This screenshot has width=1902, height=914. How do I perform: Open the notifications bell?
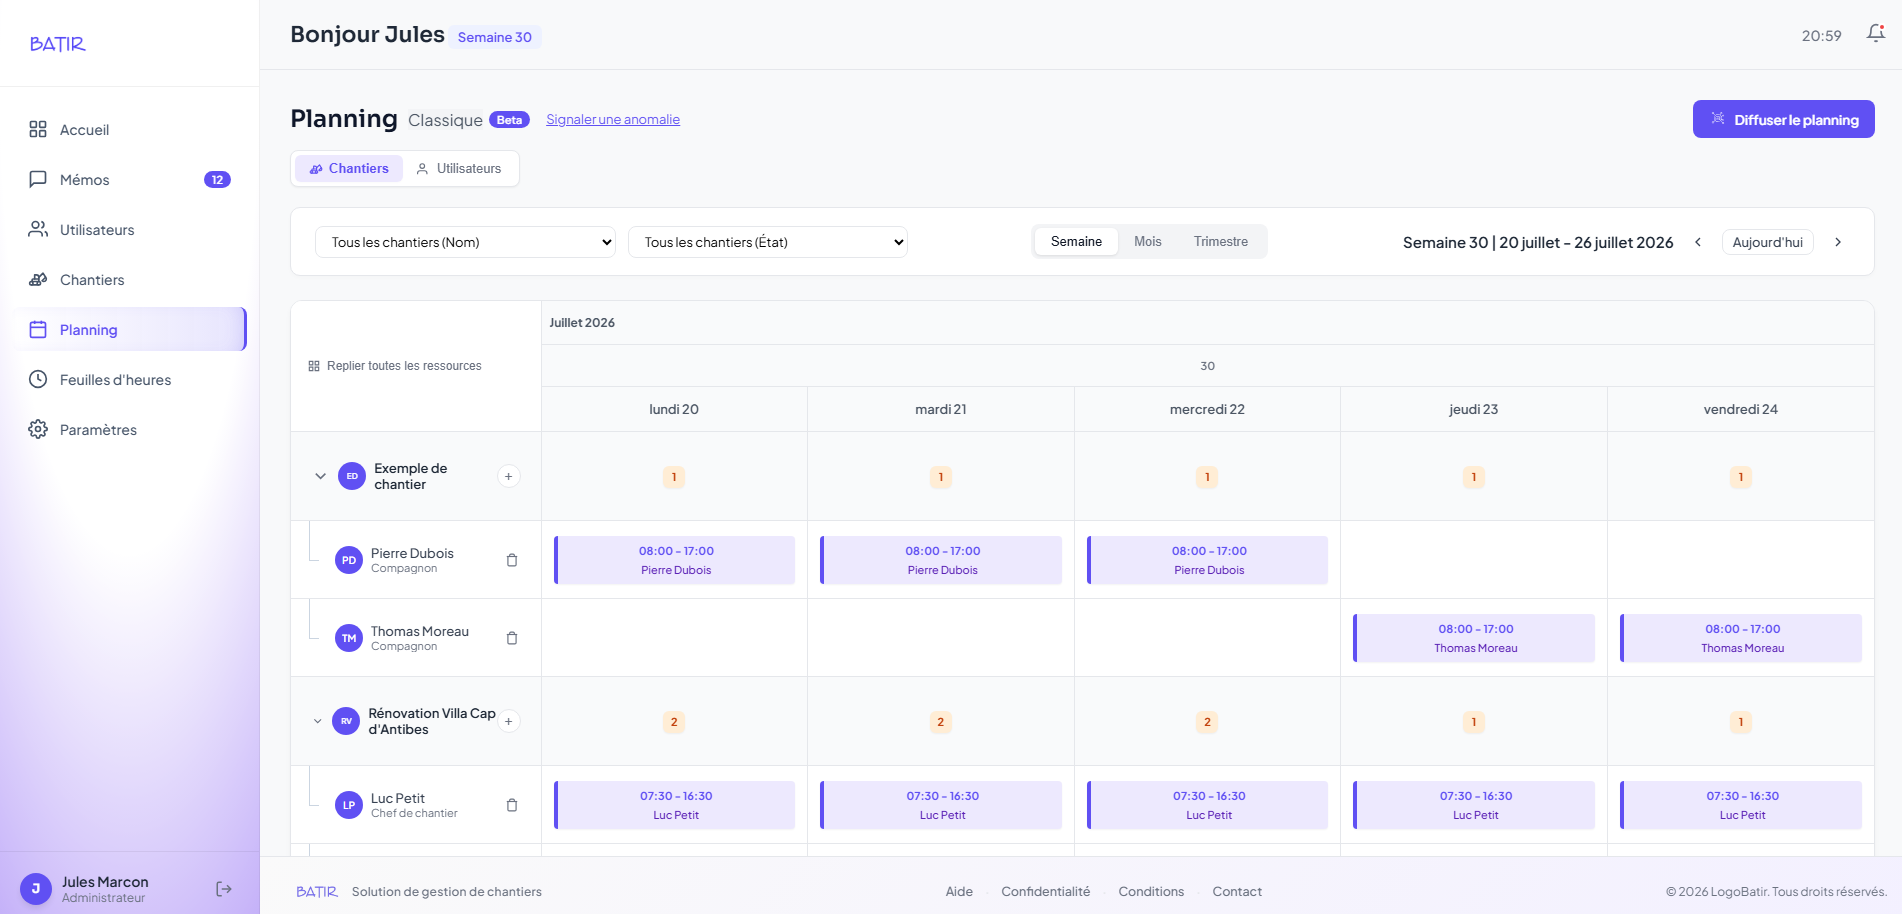[x=1875, y=34]
